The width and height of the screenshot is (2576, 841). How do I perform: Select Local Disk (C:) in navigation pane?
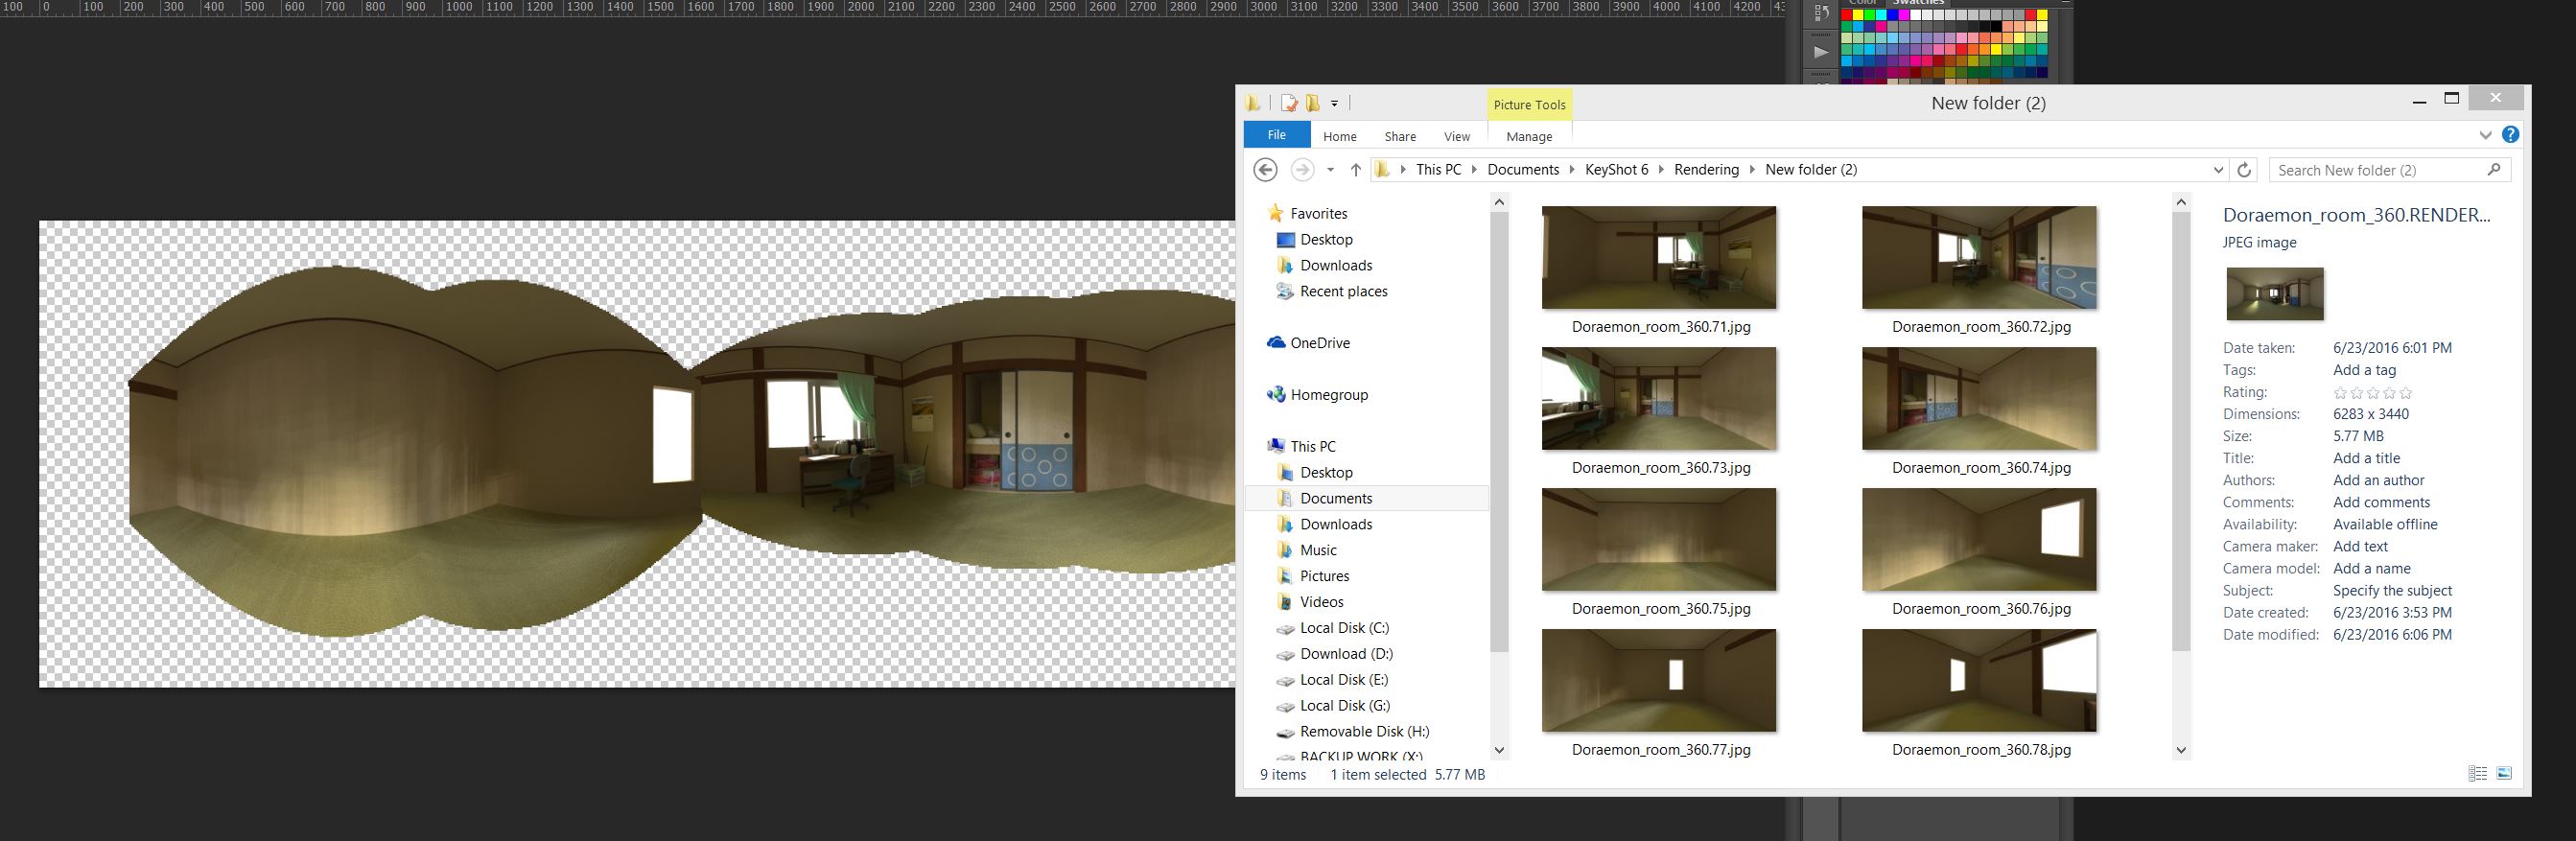pos(1343,628)
